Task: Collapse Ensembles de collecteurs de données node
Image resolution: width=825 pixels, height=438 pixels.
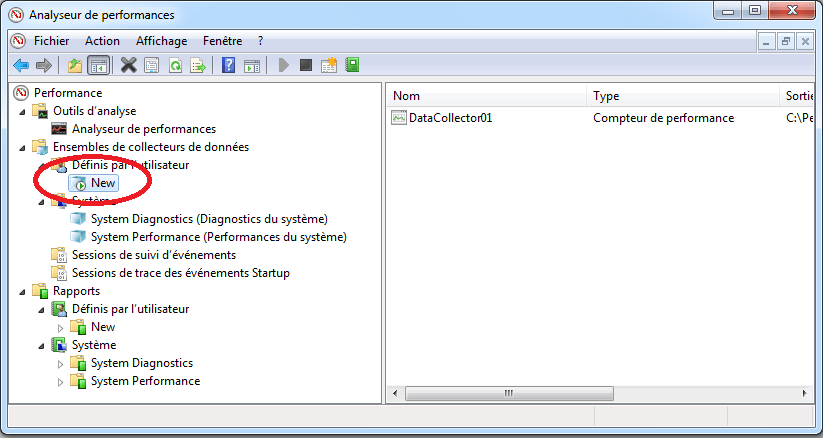Action: [x=23, y=147]
